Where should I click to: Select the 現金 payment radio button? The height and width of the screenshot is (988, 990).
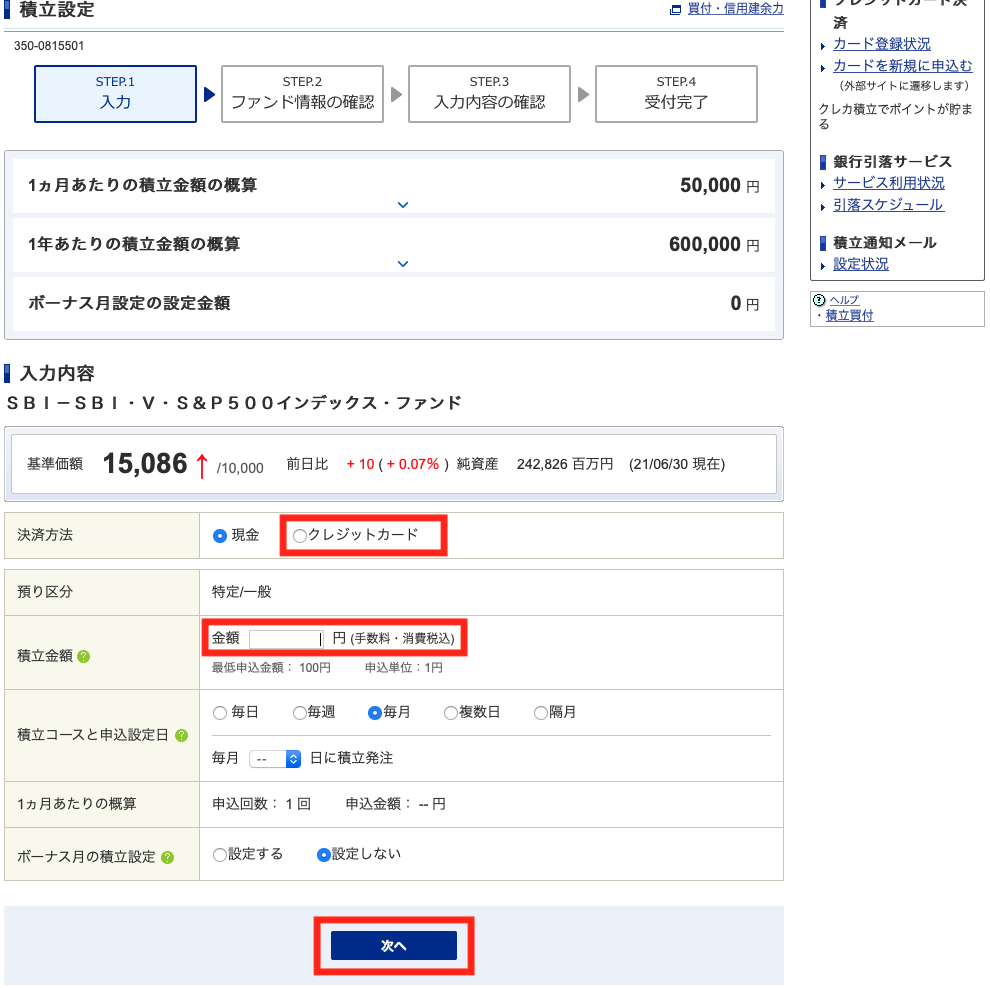pos(220,536)
